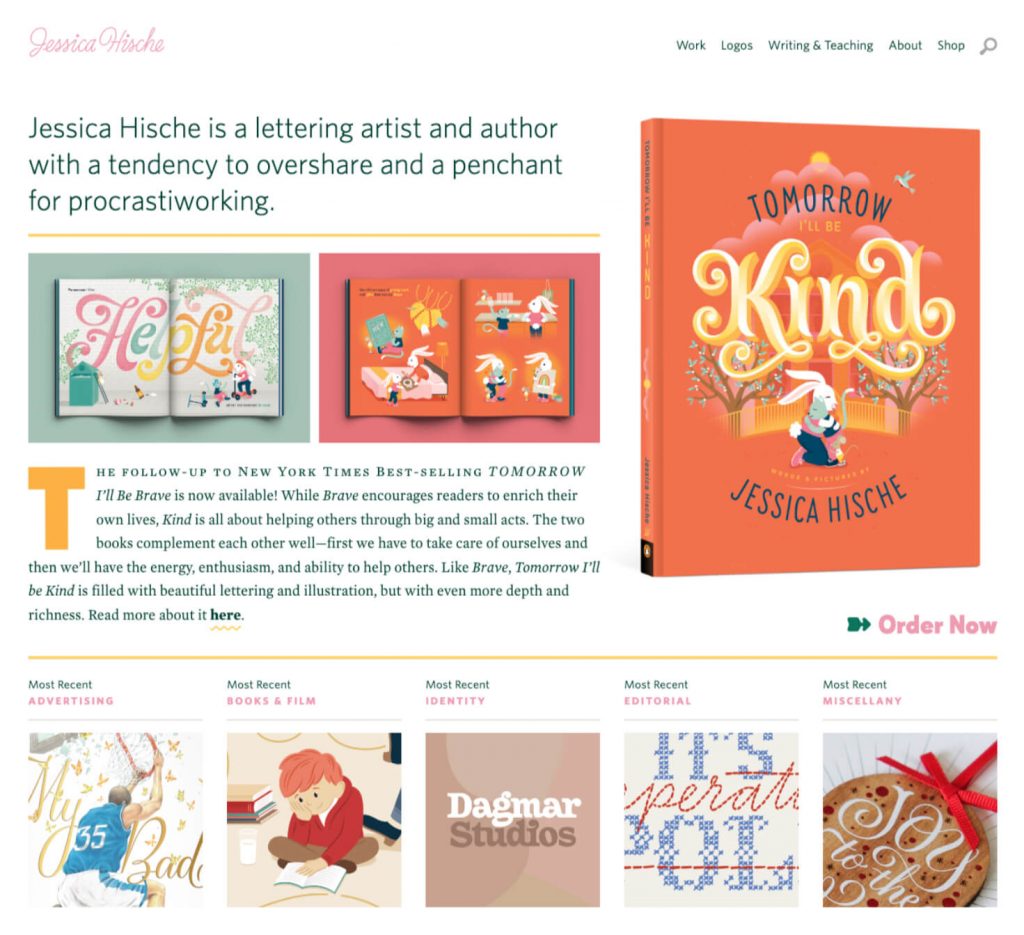Go to Writing & Teaching page

pyautogui.click(x=820, y=45)
